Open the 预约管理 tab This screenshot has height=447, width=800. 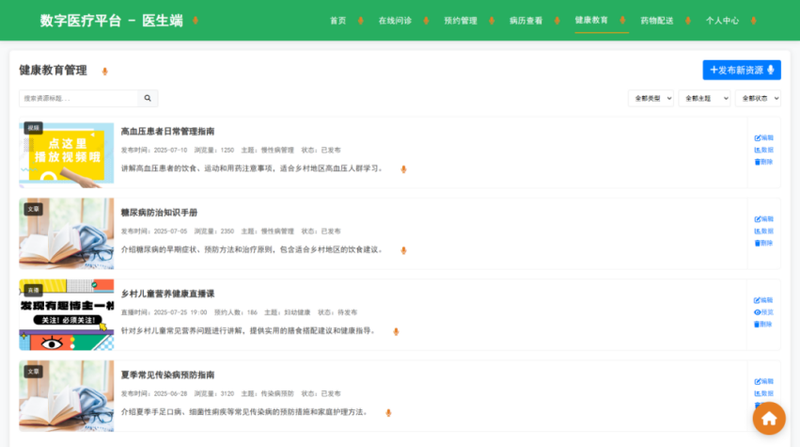[460, 20]
